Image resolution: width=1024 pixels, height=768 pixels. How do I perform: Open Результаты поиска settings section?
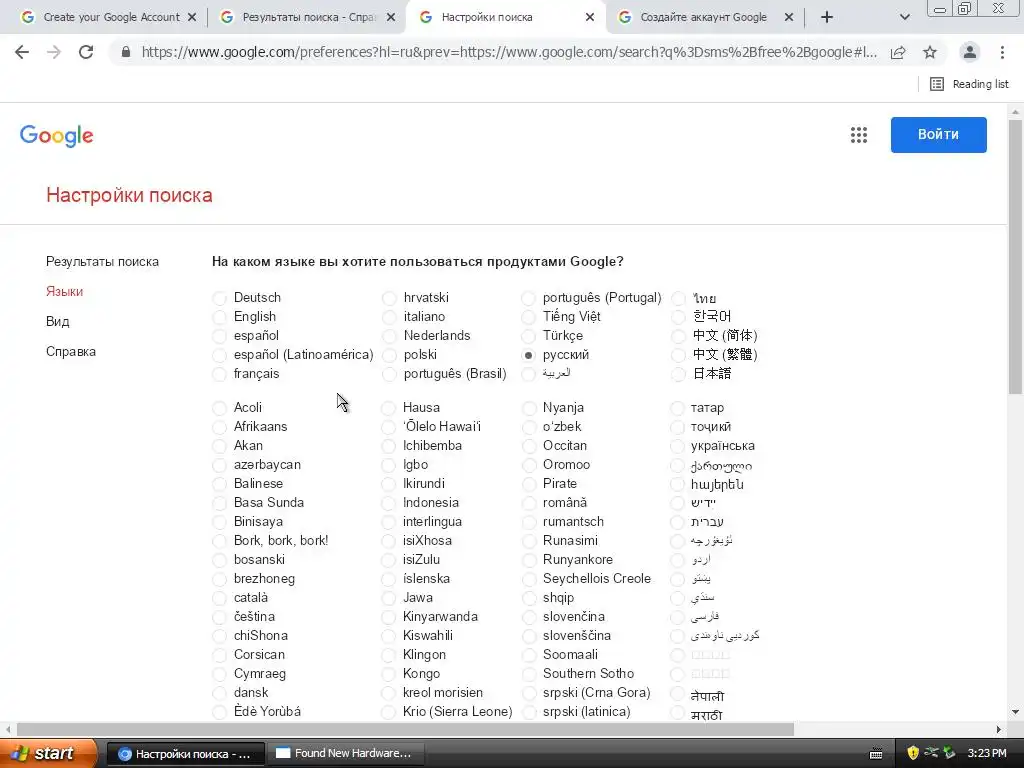[103, 262]
